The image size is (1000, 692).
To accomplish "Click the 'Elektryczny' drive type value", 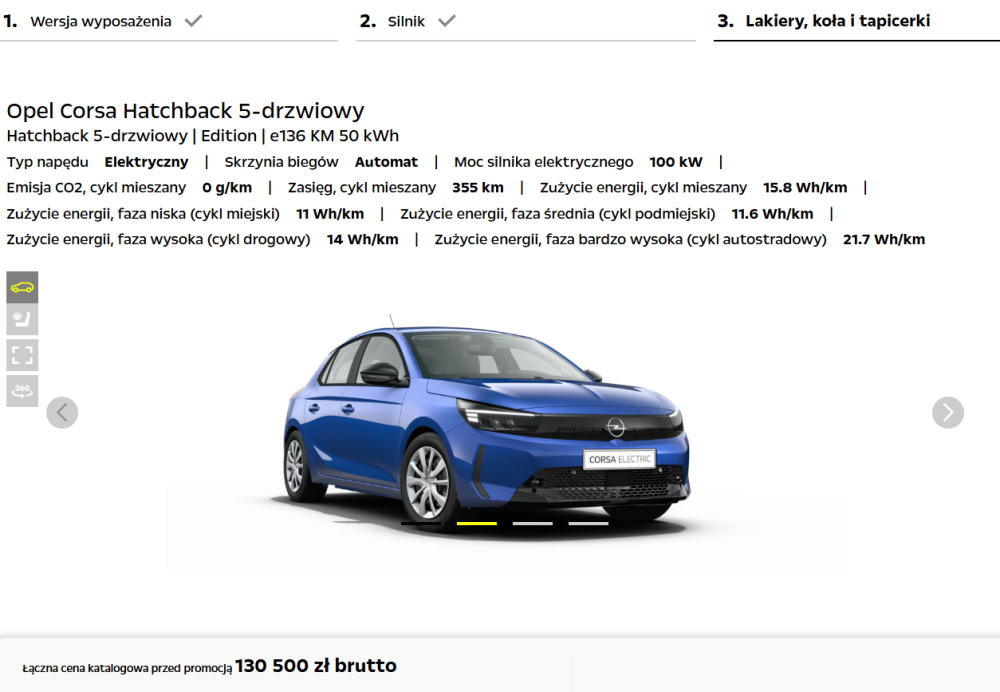I will (147, 162).
